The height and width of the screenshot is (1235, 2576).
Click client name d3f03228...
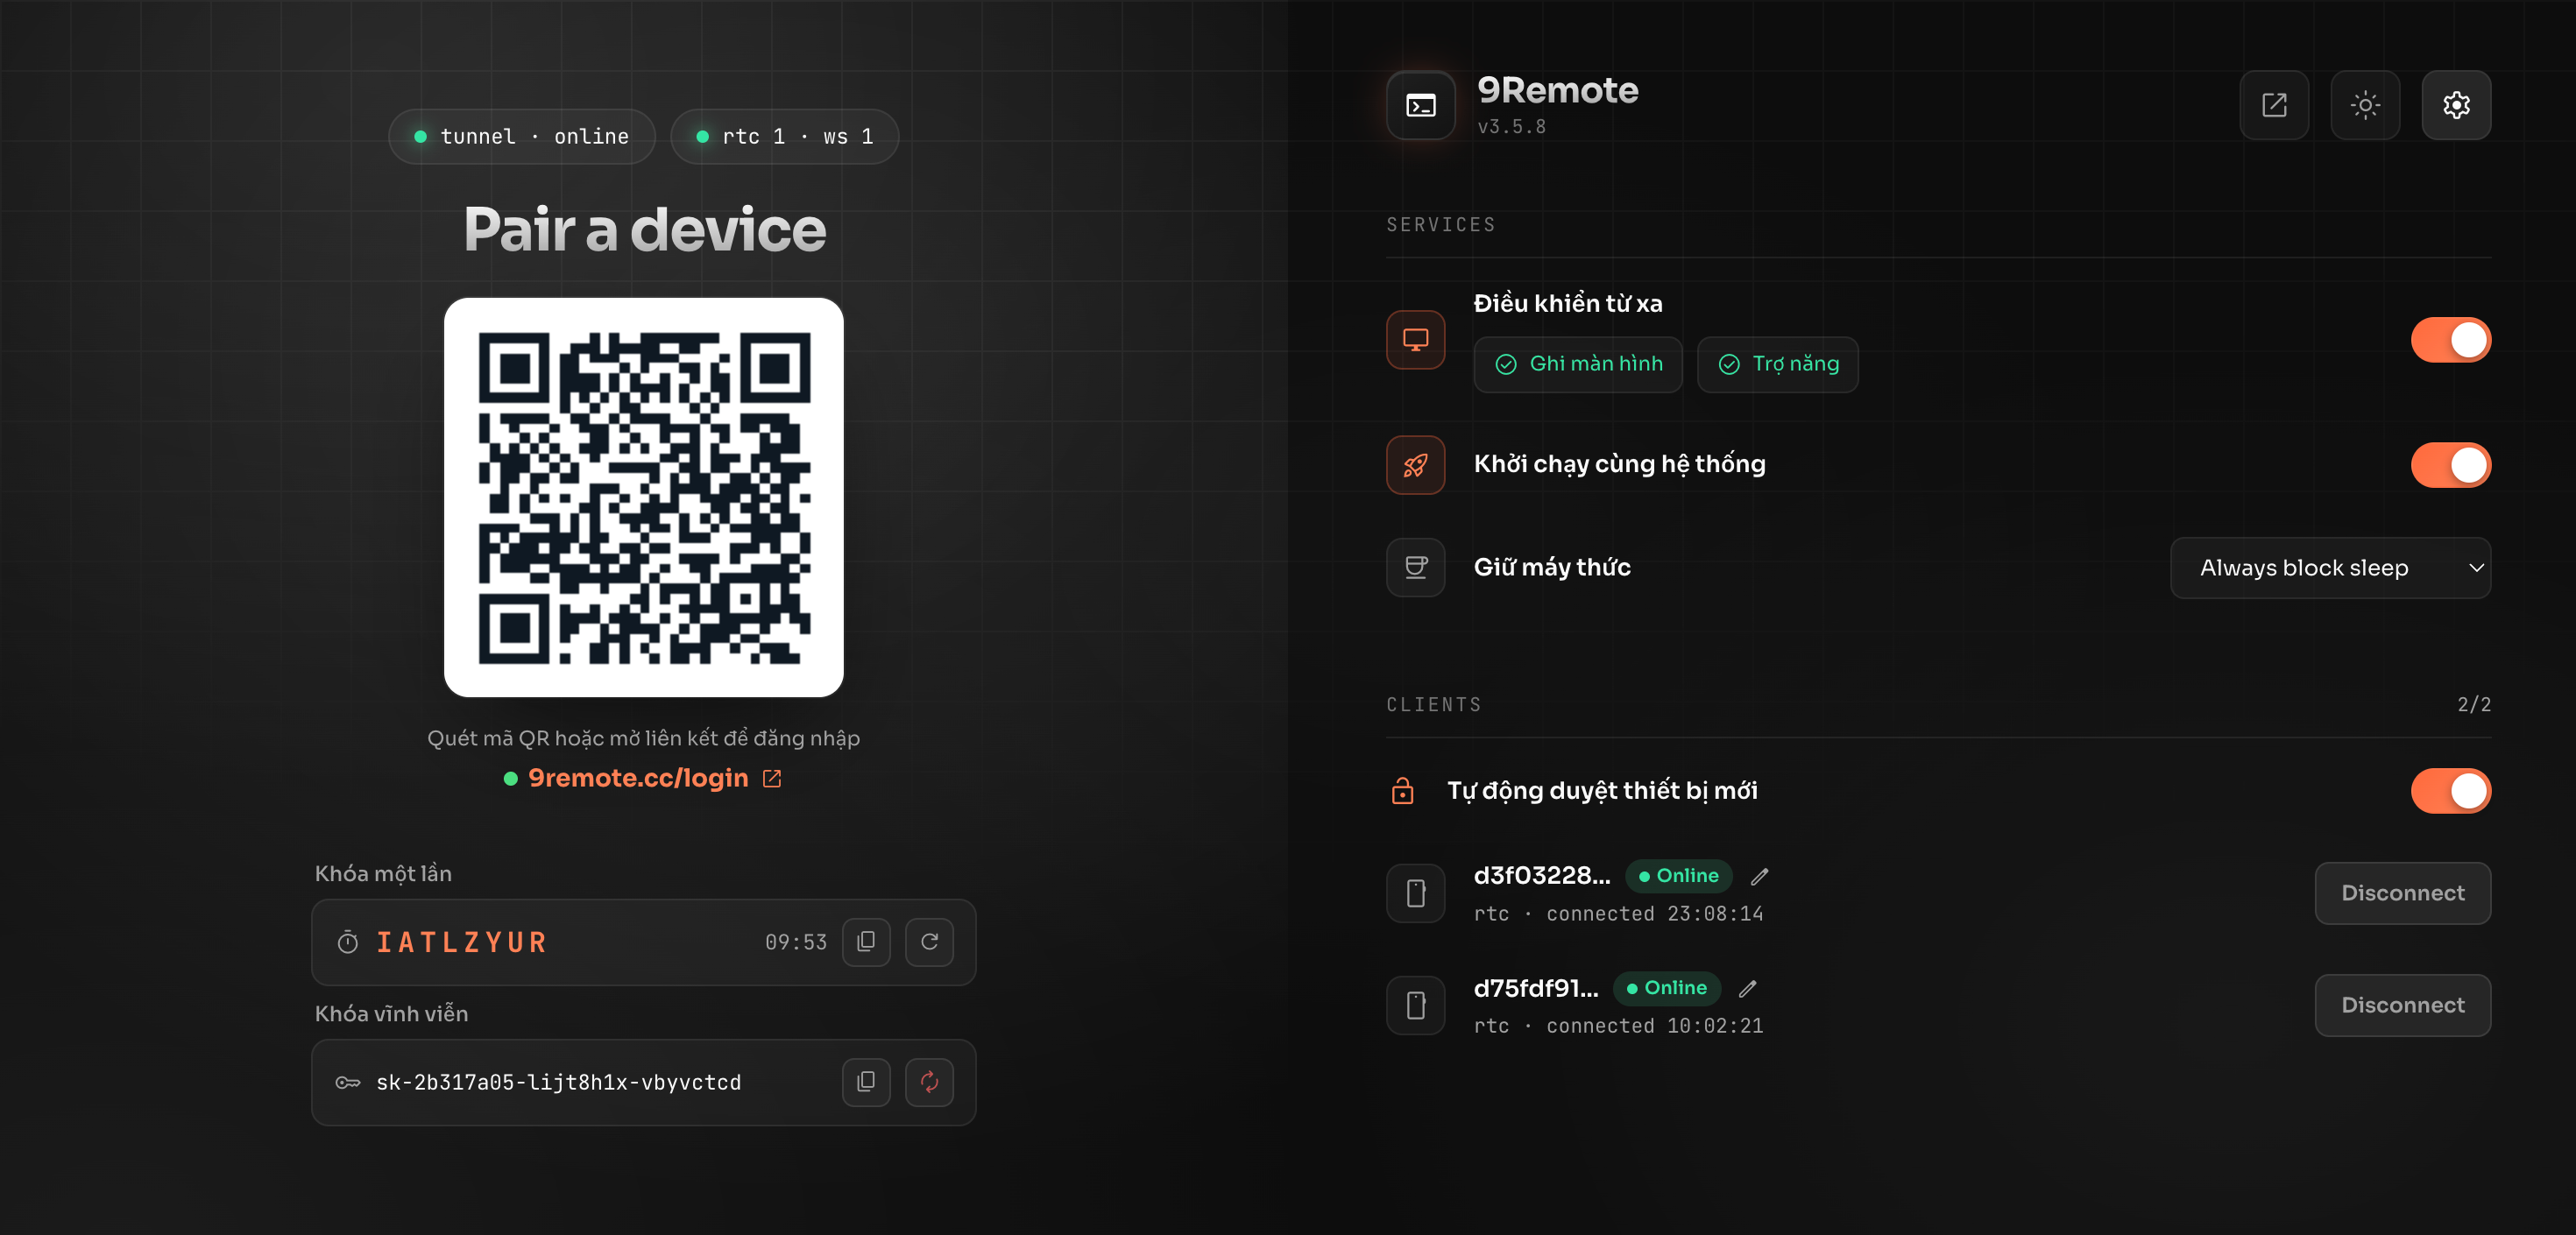[x=1542, y=876]
